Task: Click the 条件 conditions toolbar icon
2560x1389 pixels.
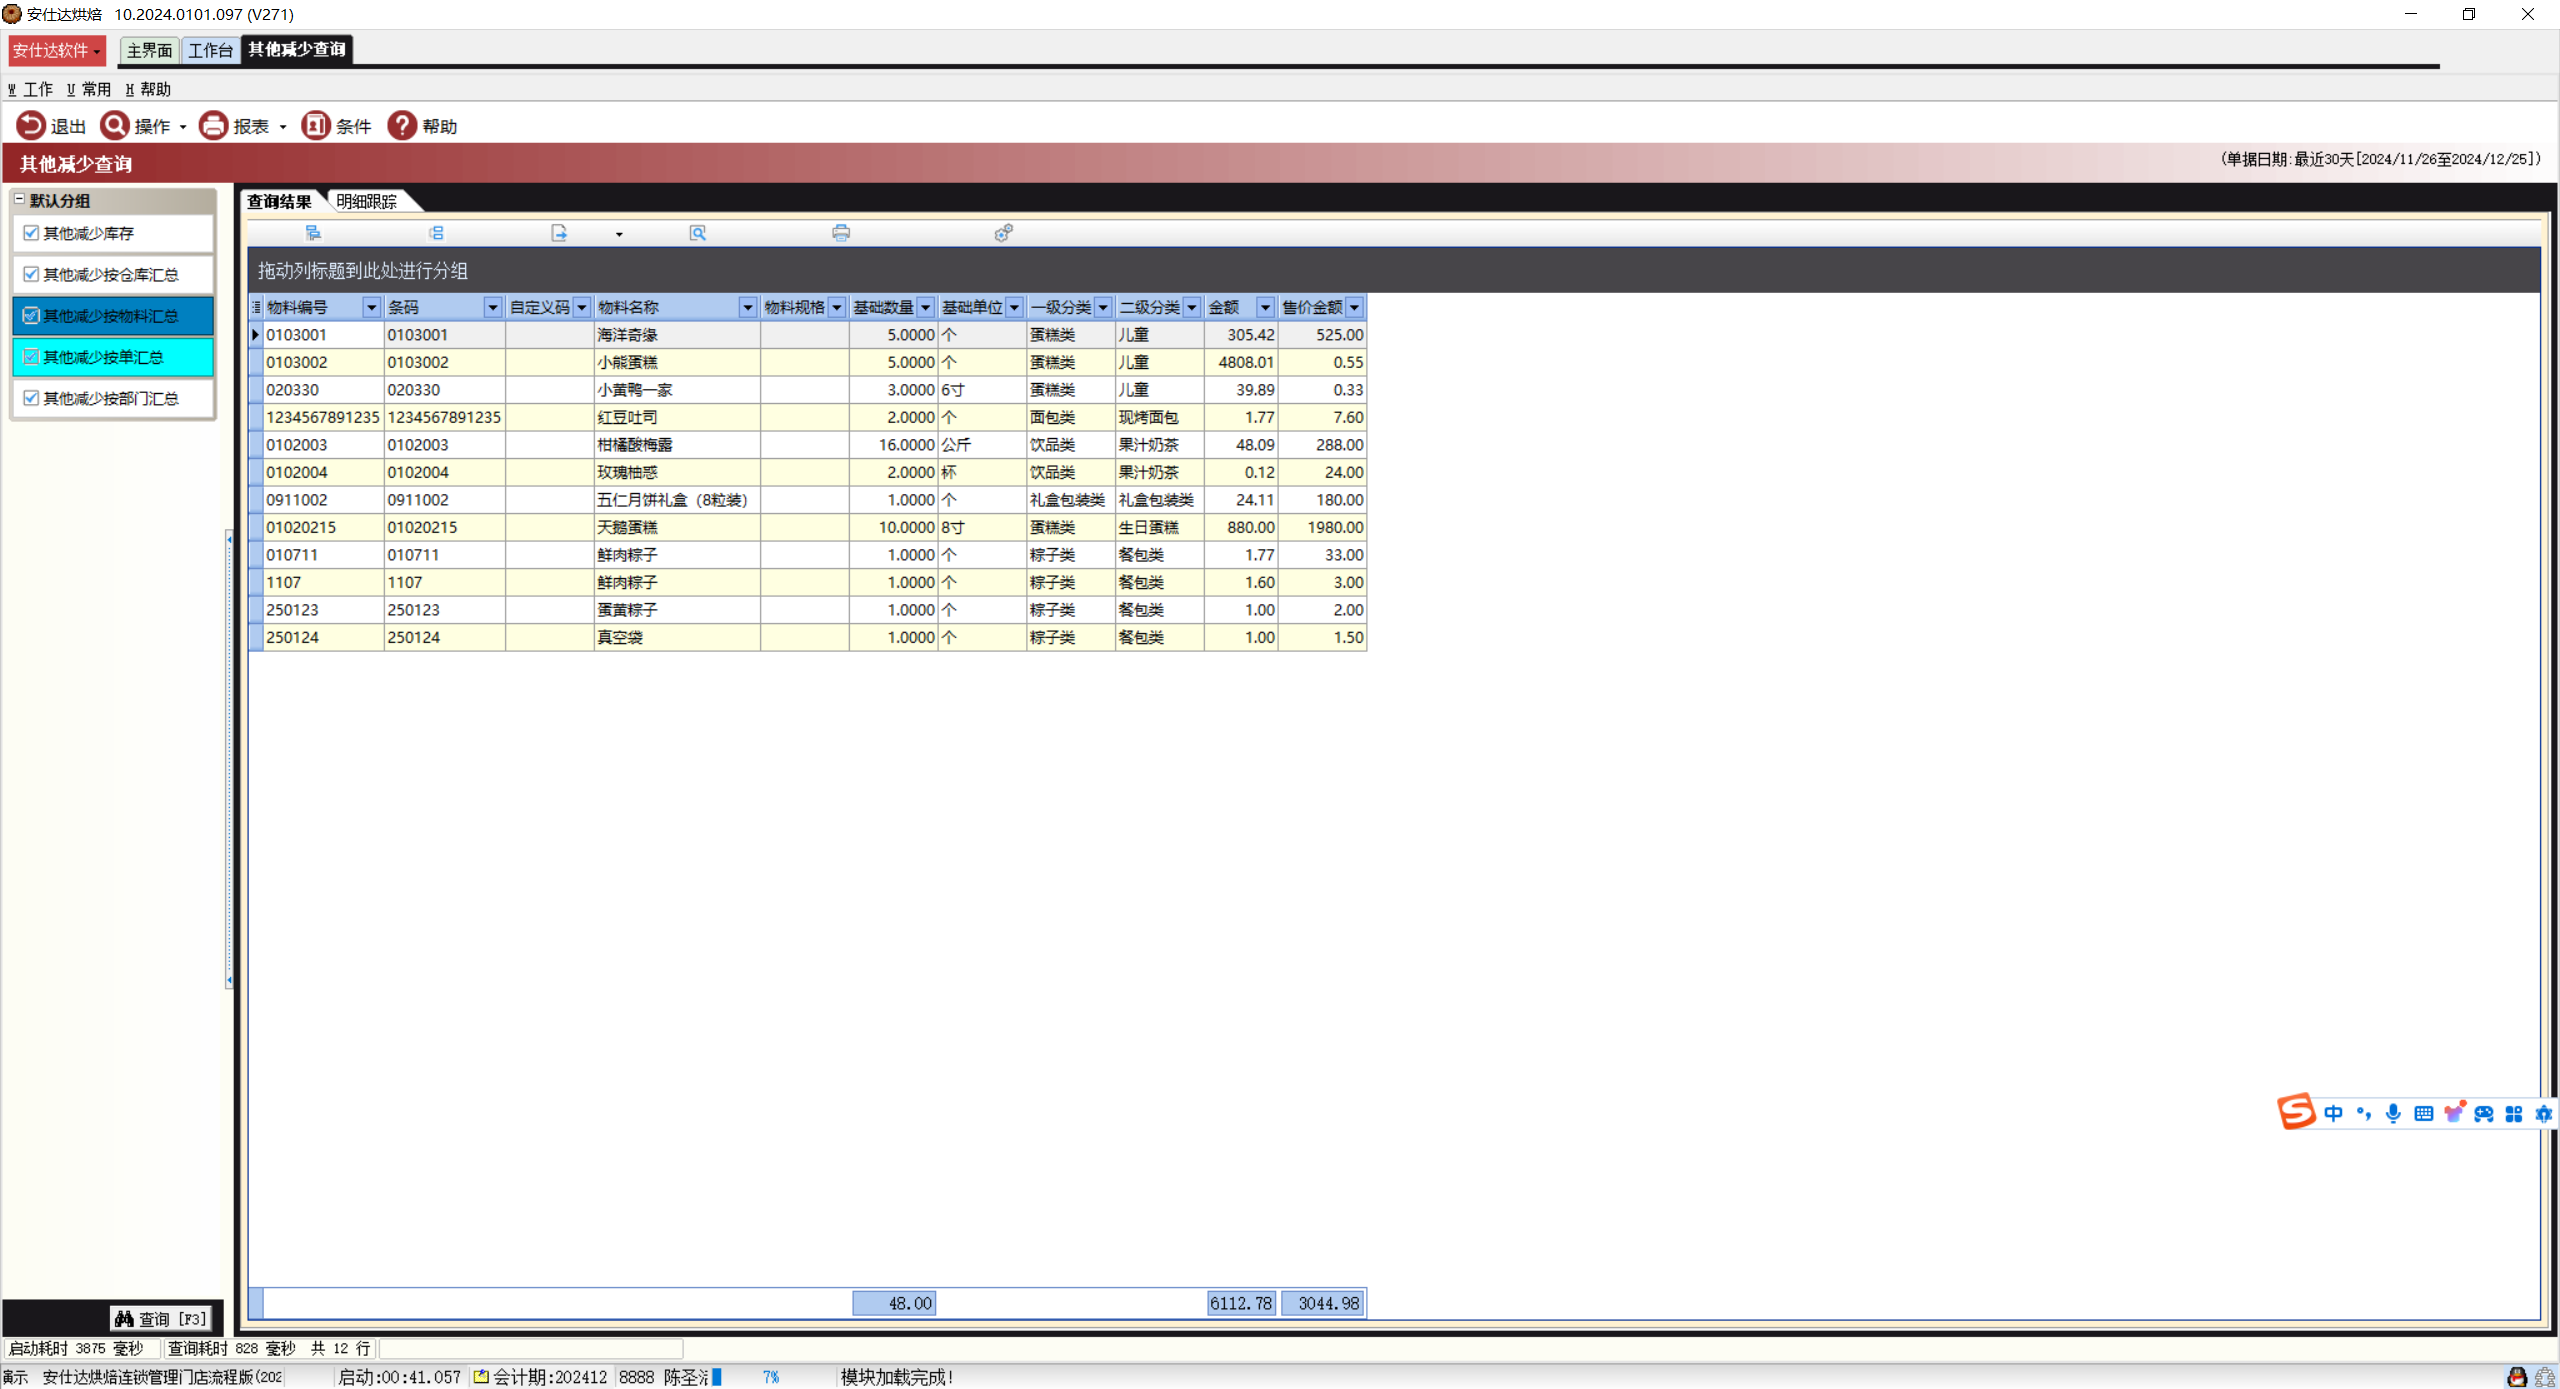Action: tap(316, 126)
